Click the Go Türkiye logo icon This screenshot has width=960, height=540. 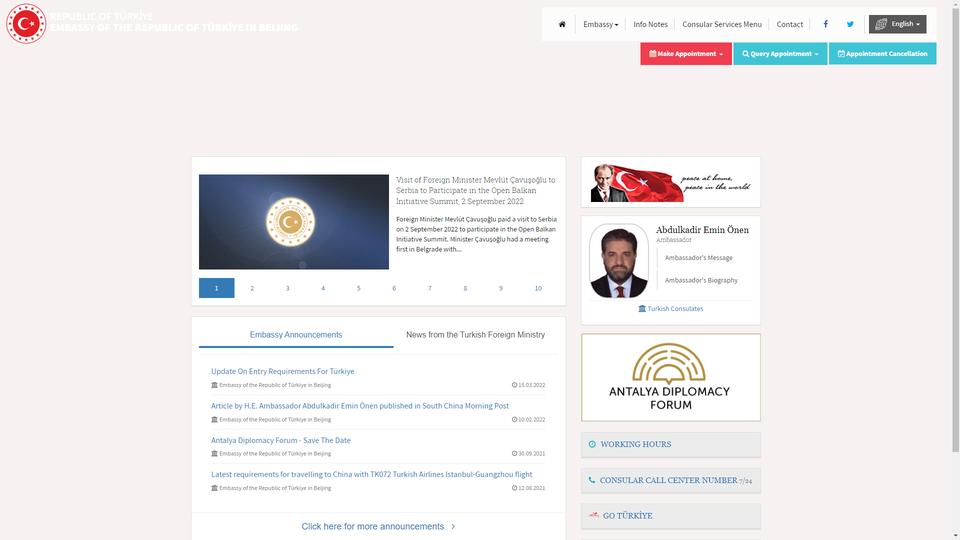pos(593,515)
